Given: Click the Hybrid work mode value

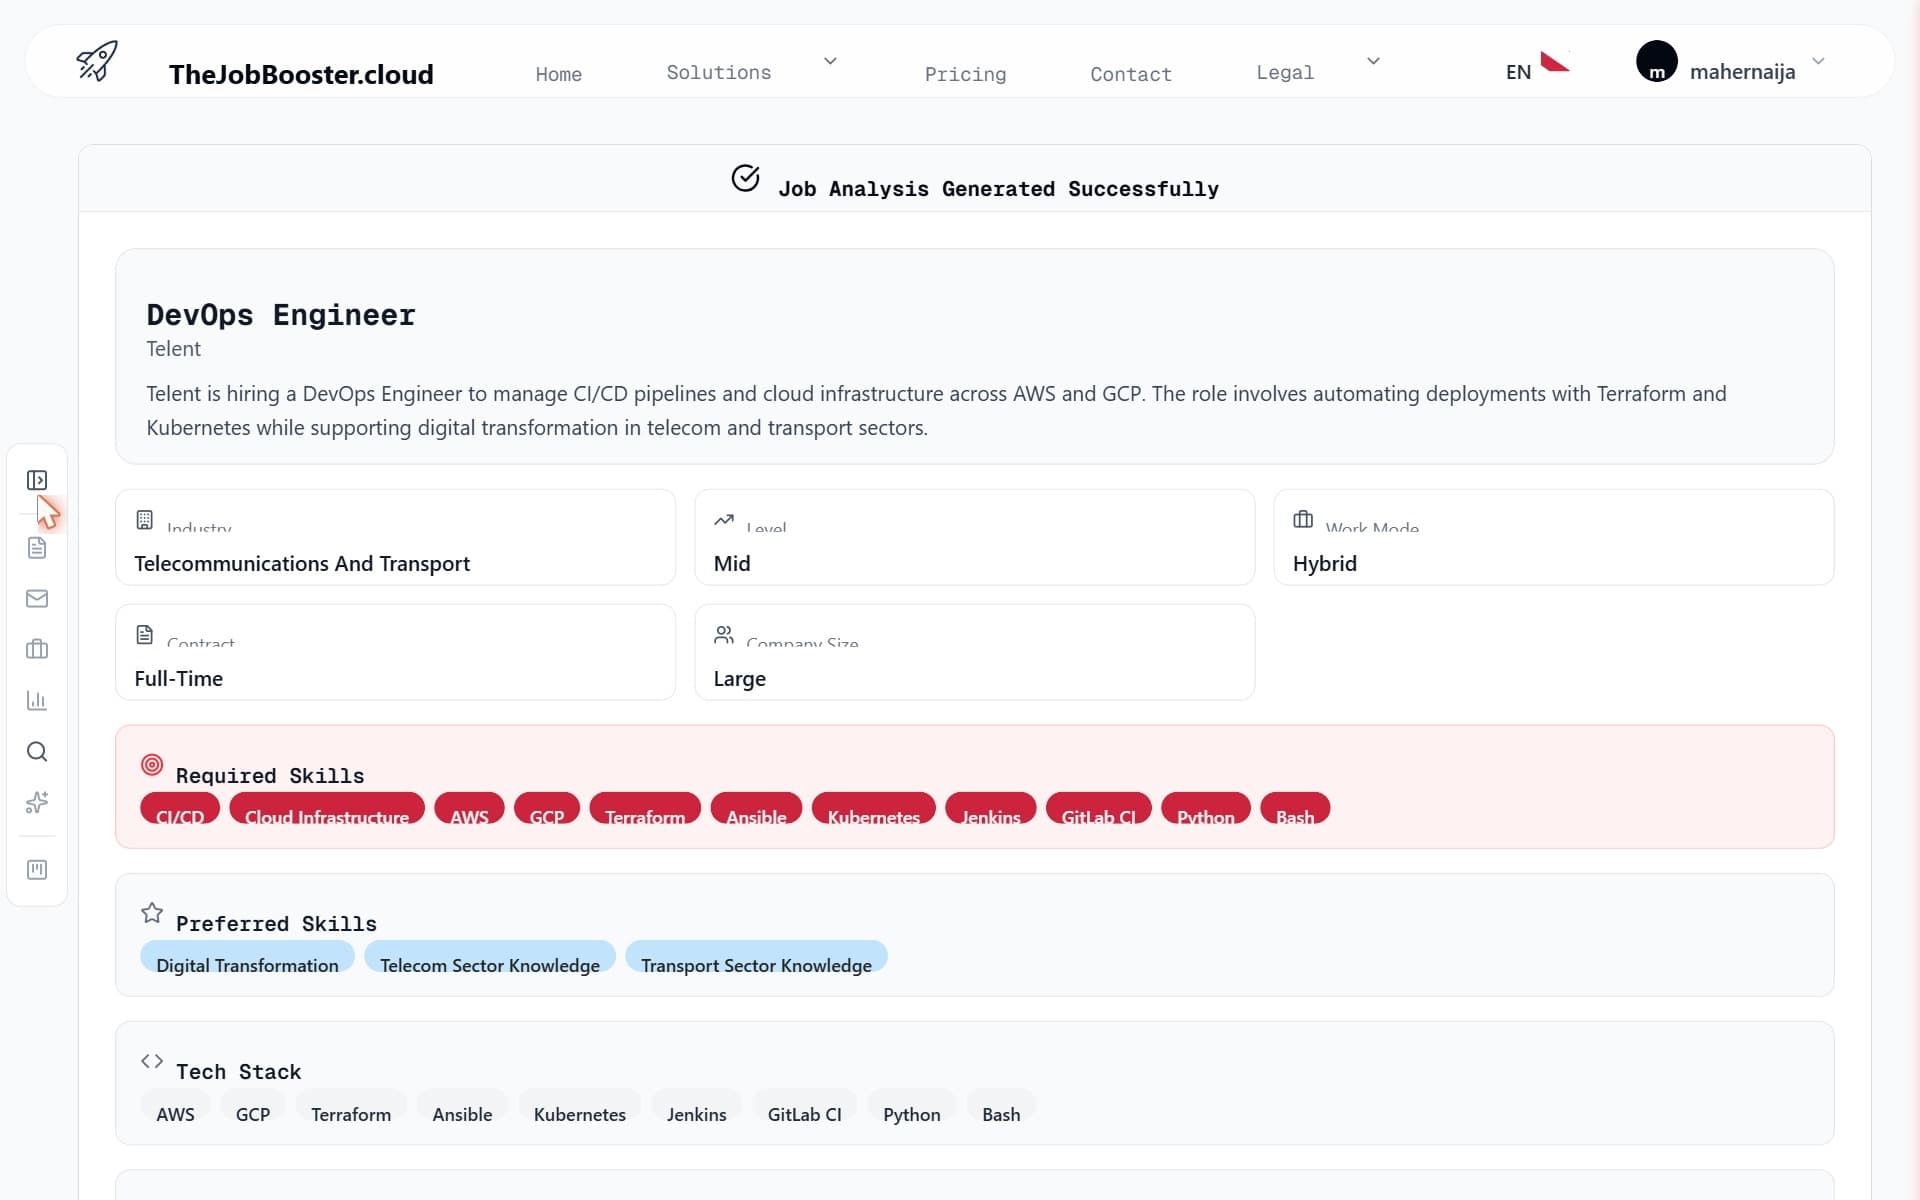Looking at the screenshot, I should tap(1325, 564).
